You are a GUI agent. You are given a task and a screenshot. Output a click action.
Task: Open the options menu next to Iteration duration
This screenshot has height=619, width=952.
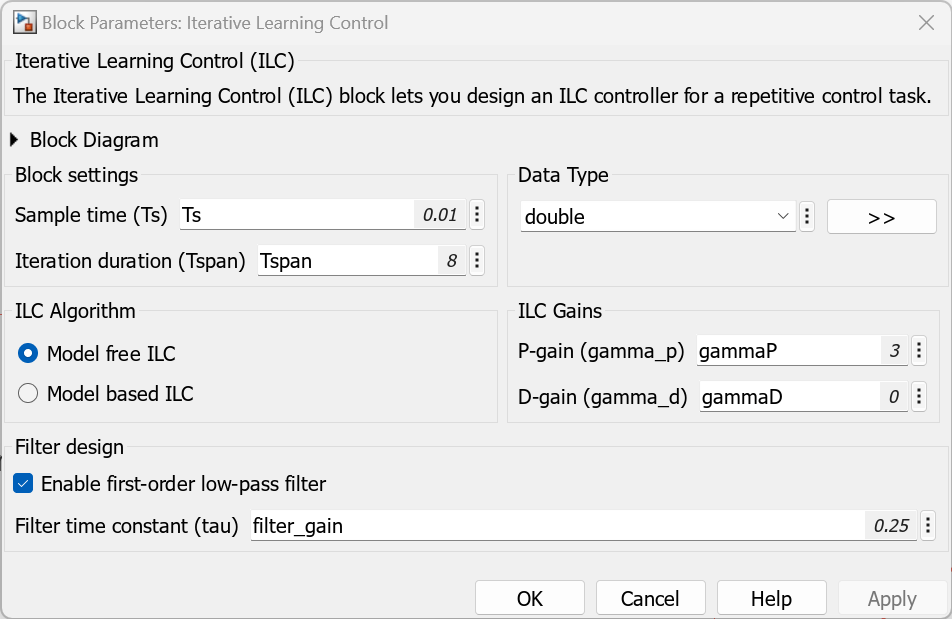pyautogui.click(x=477, y=261)
